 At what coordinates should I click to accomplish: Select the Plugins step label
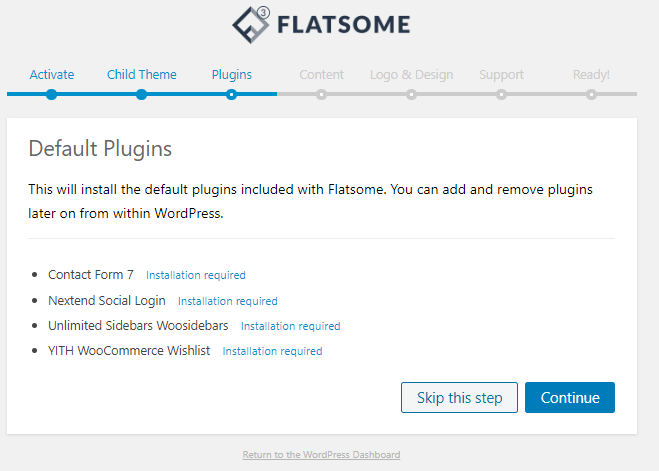point(232,75)
